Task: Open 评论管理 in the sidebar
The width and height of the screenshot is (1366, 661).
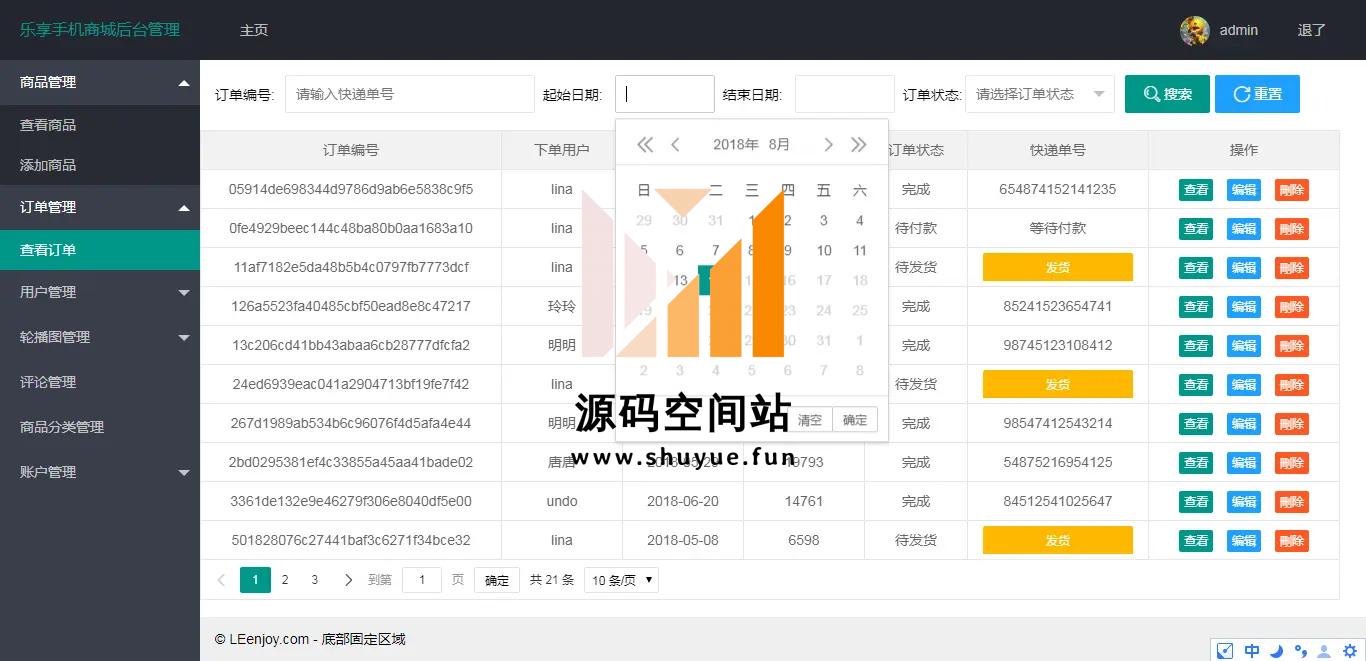Action: [x=100, y=382]
